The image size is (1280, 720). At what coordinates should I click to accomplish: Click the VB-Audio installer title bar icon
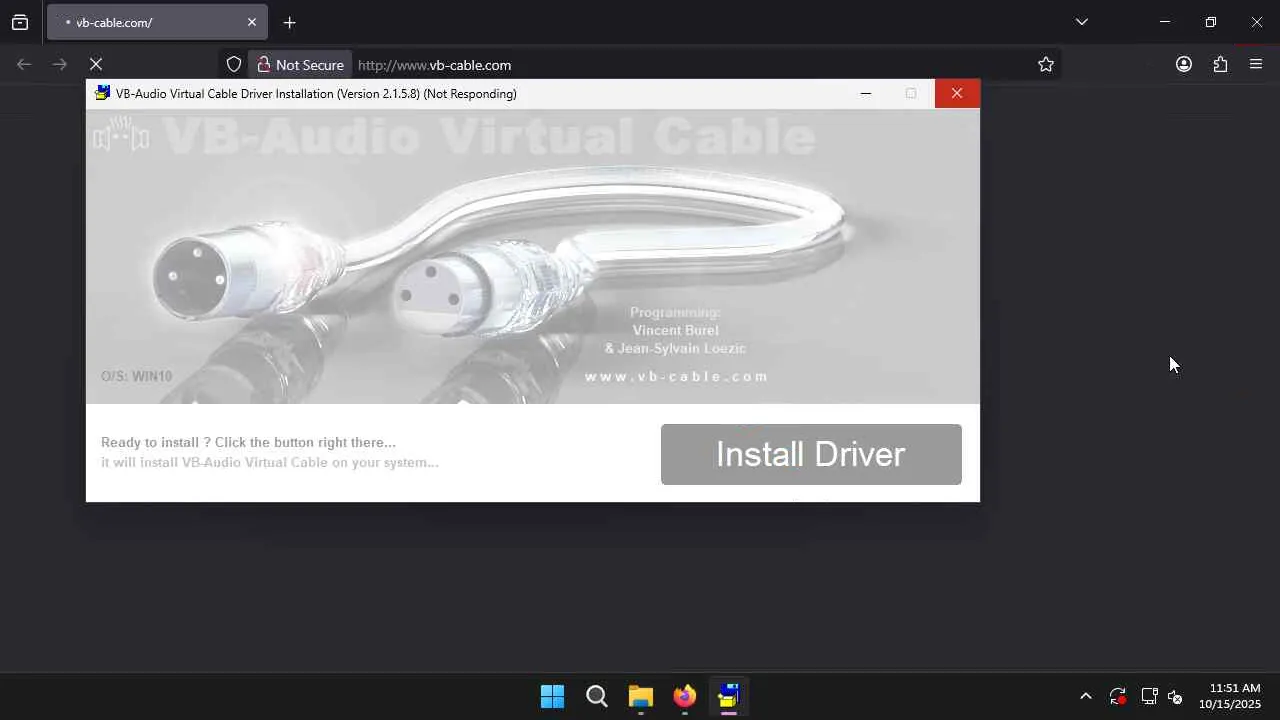[x=102, y=93]
